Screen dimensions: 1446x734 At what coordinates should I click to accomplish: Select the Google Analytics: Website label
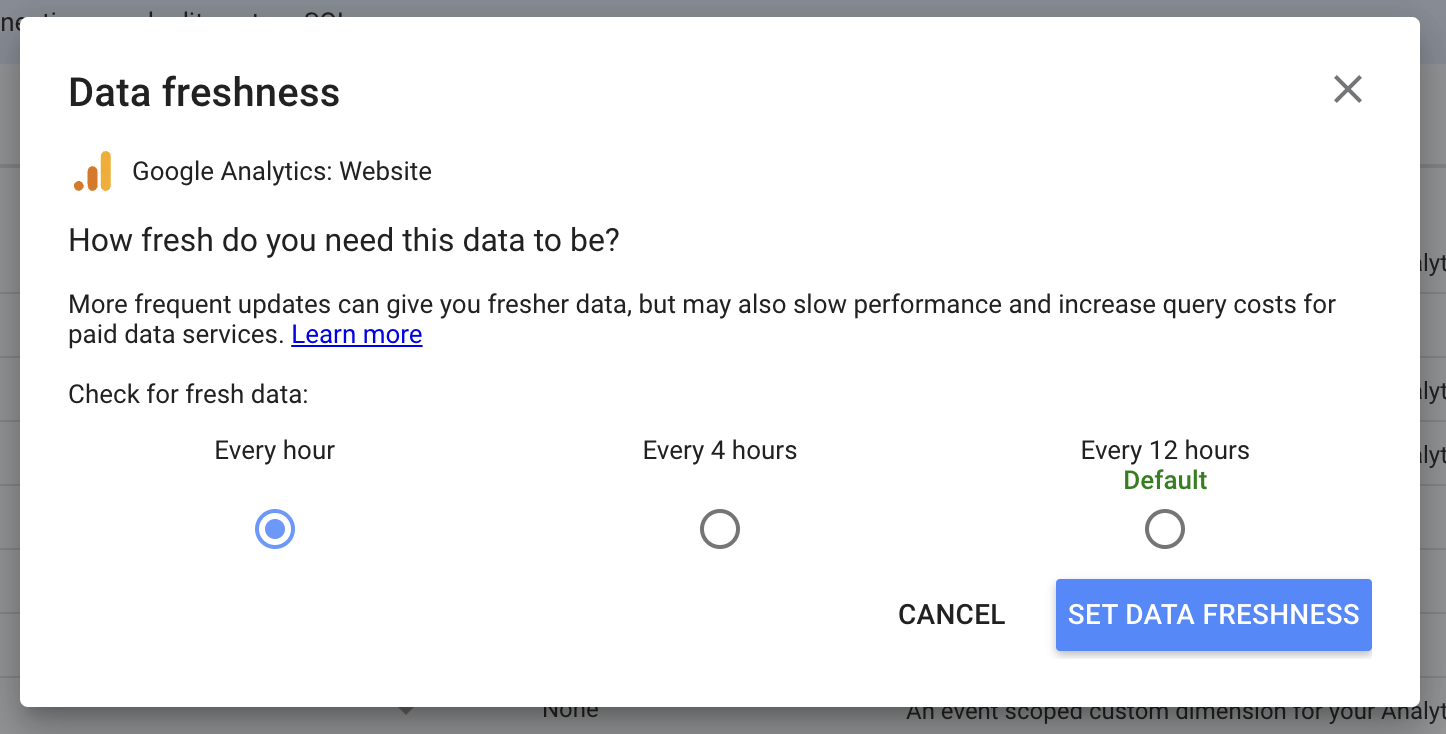pyautogui.click(x=281, y=170)
